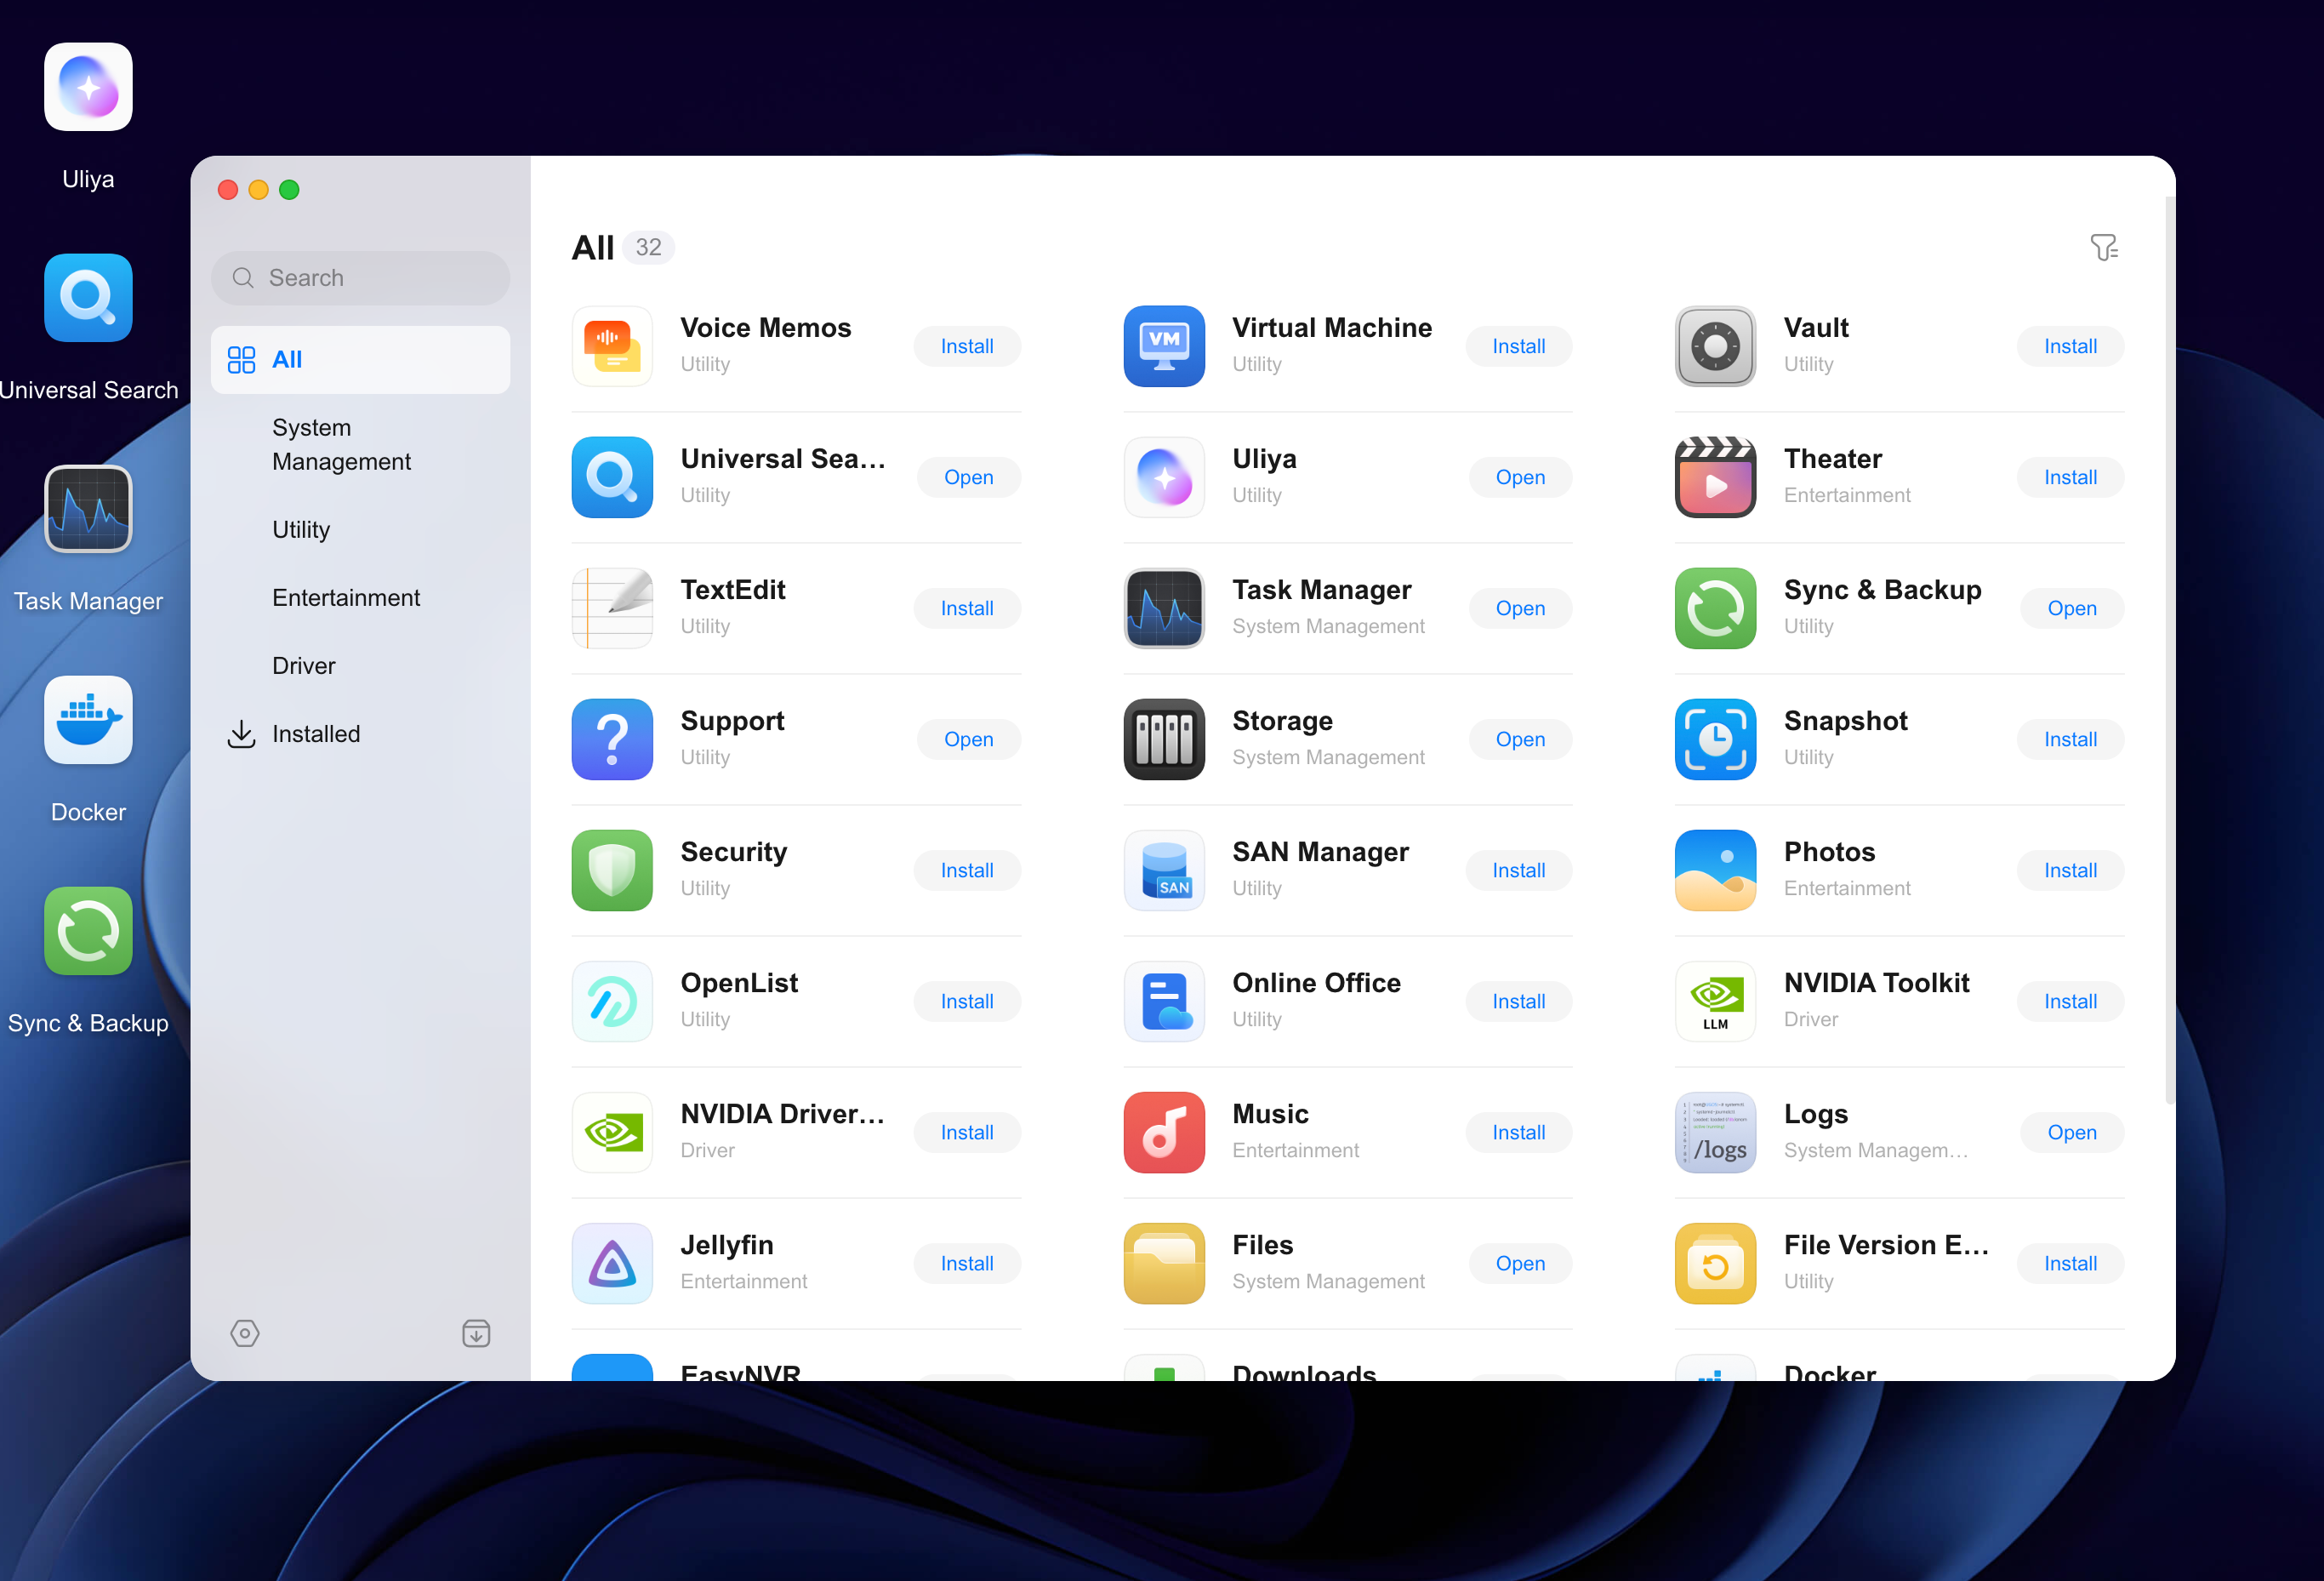Open the Sync & Backup desktop icon

pos(88,931)
